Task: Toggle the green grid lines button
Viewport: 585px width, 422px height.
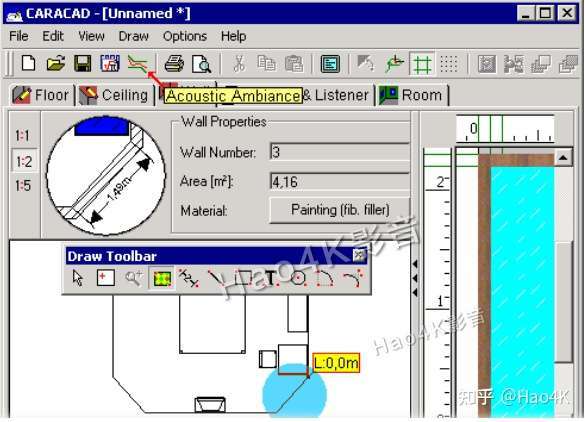Action: click(x=422, y=64)
